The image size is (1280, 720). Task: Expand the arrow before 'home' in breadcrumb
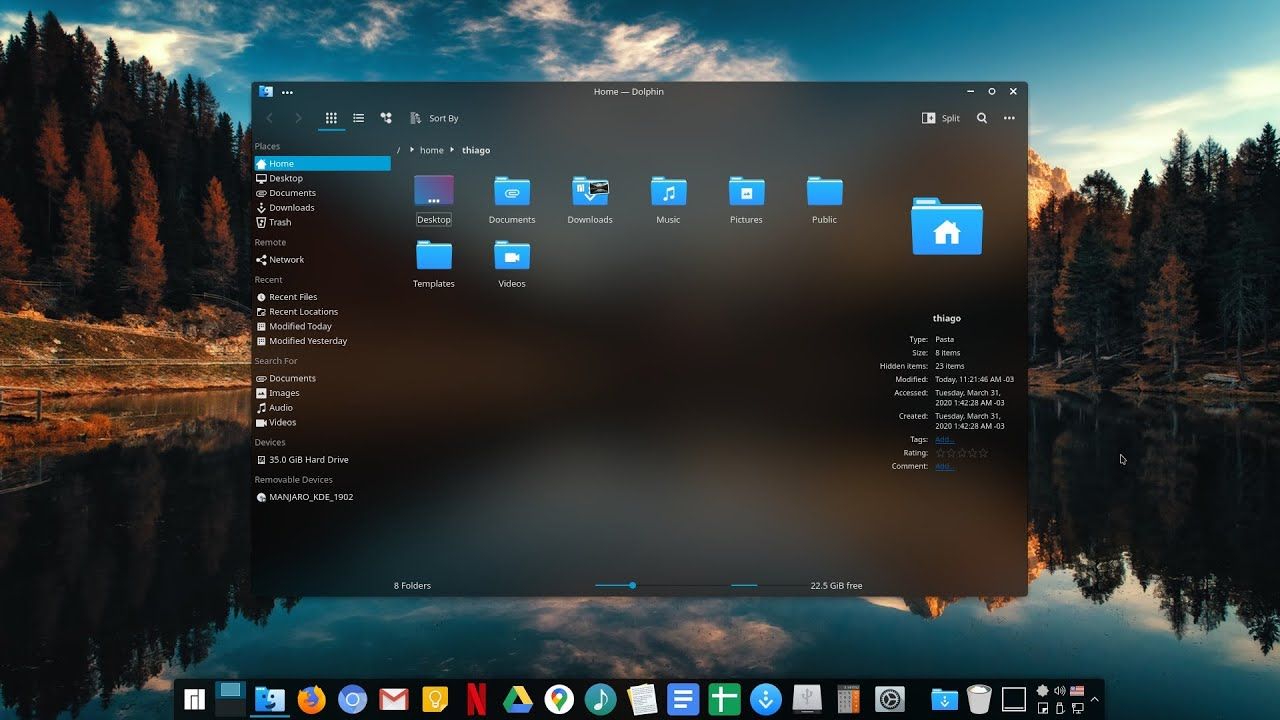[411, 150]
